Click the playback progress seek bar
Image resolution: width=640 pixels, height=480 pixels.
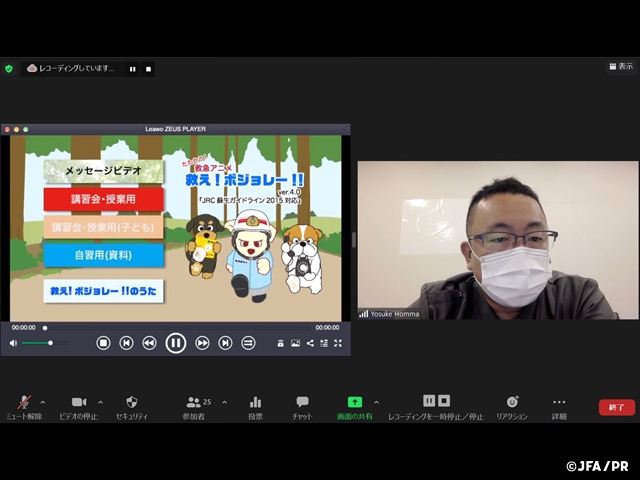pyautogui.click(x=176, y=328)
